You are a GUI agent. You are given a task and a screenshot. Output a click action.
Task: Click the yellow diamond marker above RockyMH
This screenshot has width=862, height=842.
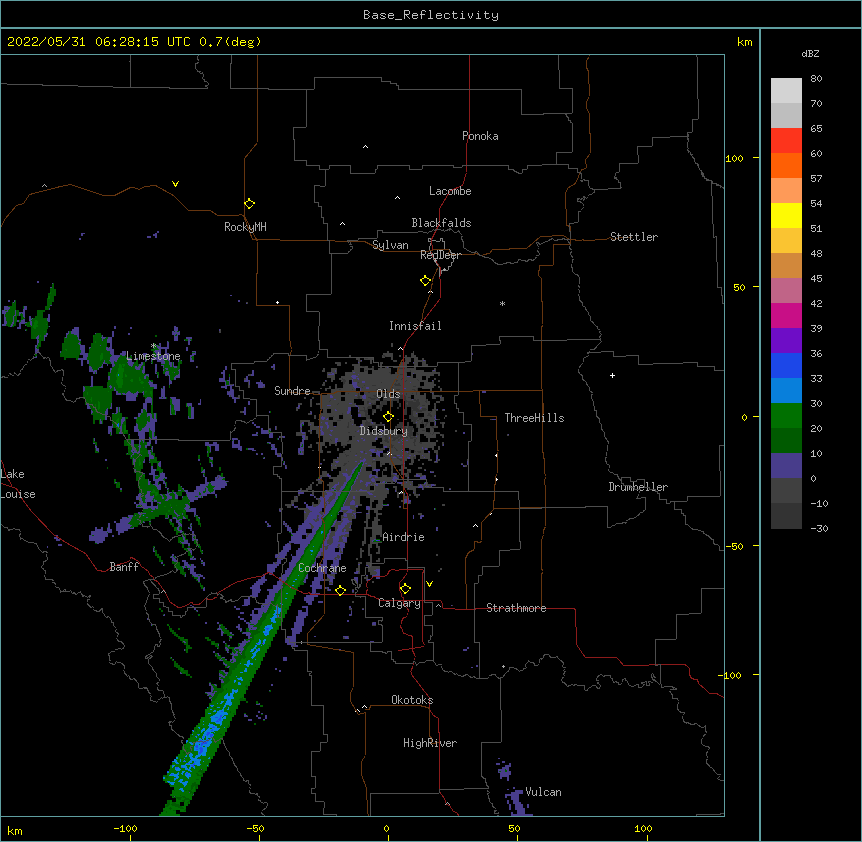(x=249, y=204)
